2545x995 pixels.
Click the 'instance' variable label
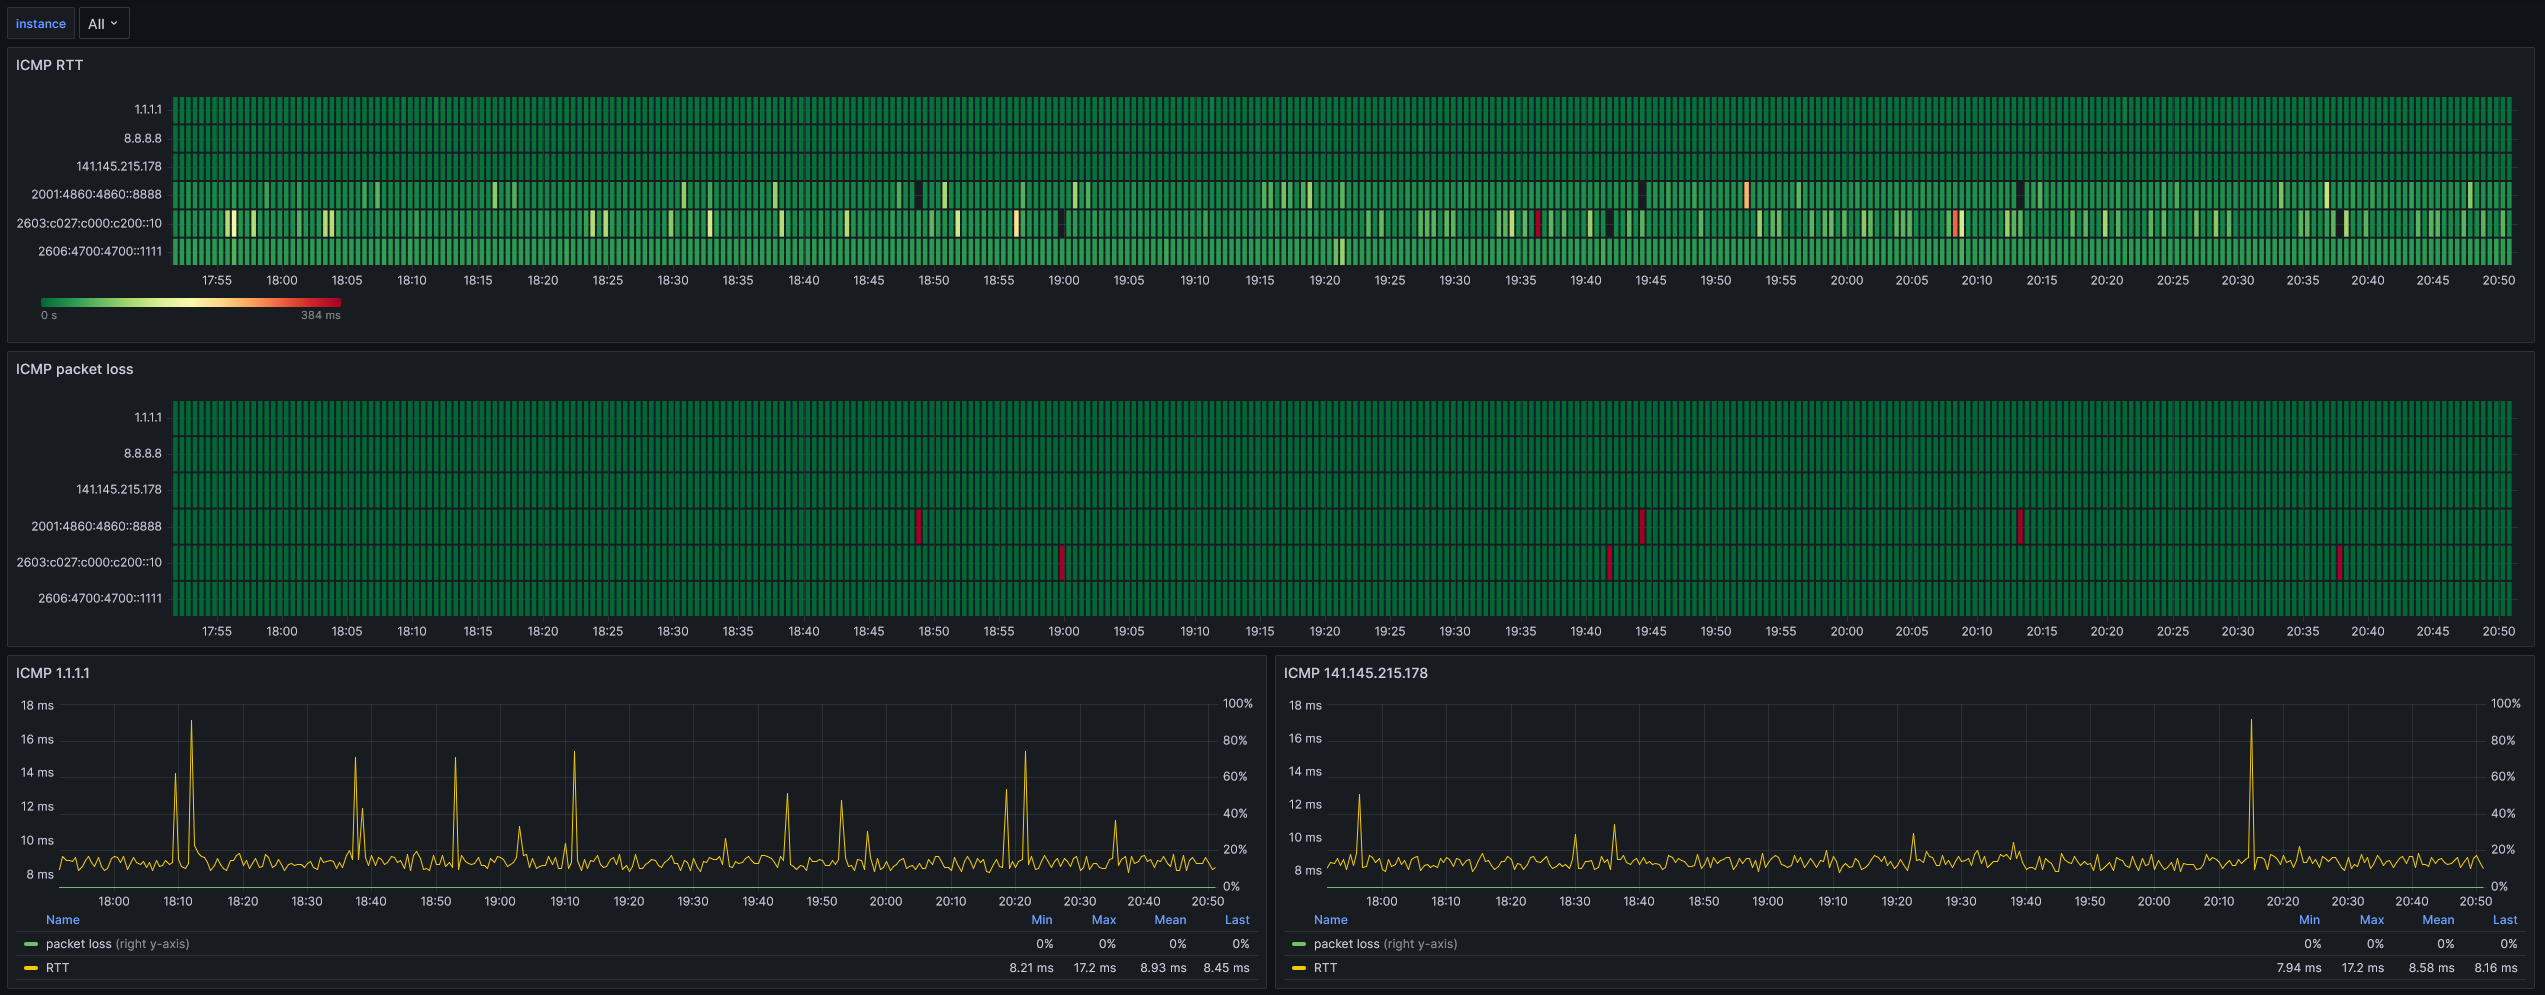point(41,24)
